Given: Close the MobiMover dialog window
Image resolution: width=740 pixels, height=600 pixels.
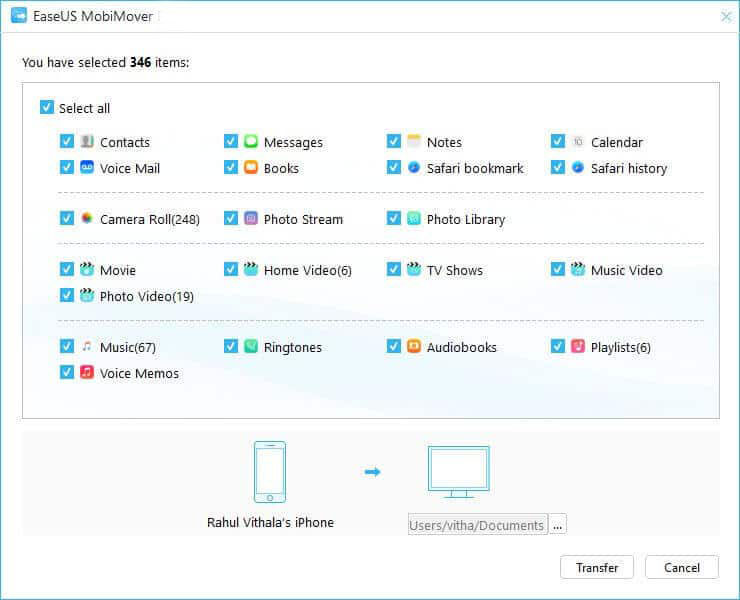Looking at the screenshot, I should (x=726, y=17).
